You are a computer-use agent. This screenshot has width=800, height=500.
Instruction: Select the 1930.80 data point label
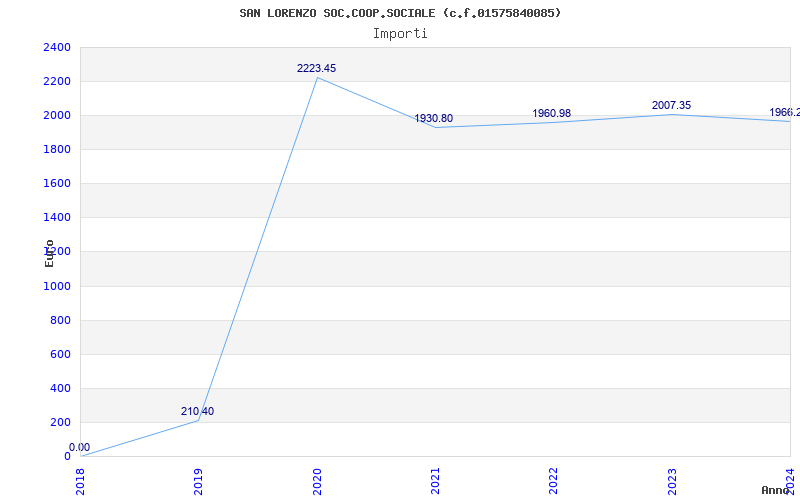pyautogui.click(x=434, y=118)
